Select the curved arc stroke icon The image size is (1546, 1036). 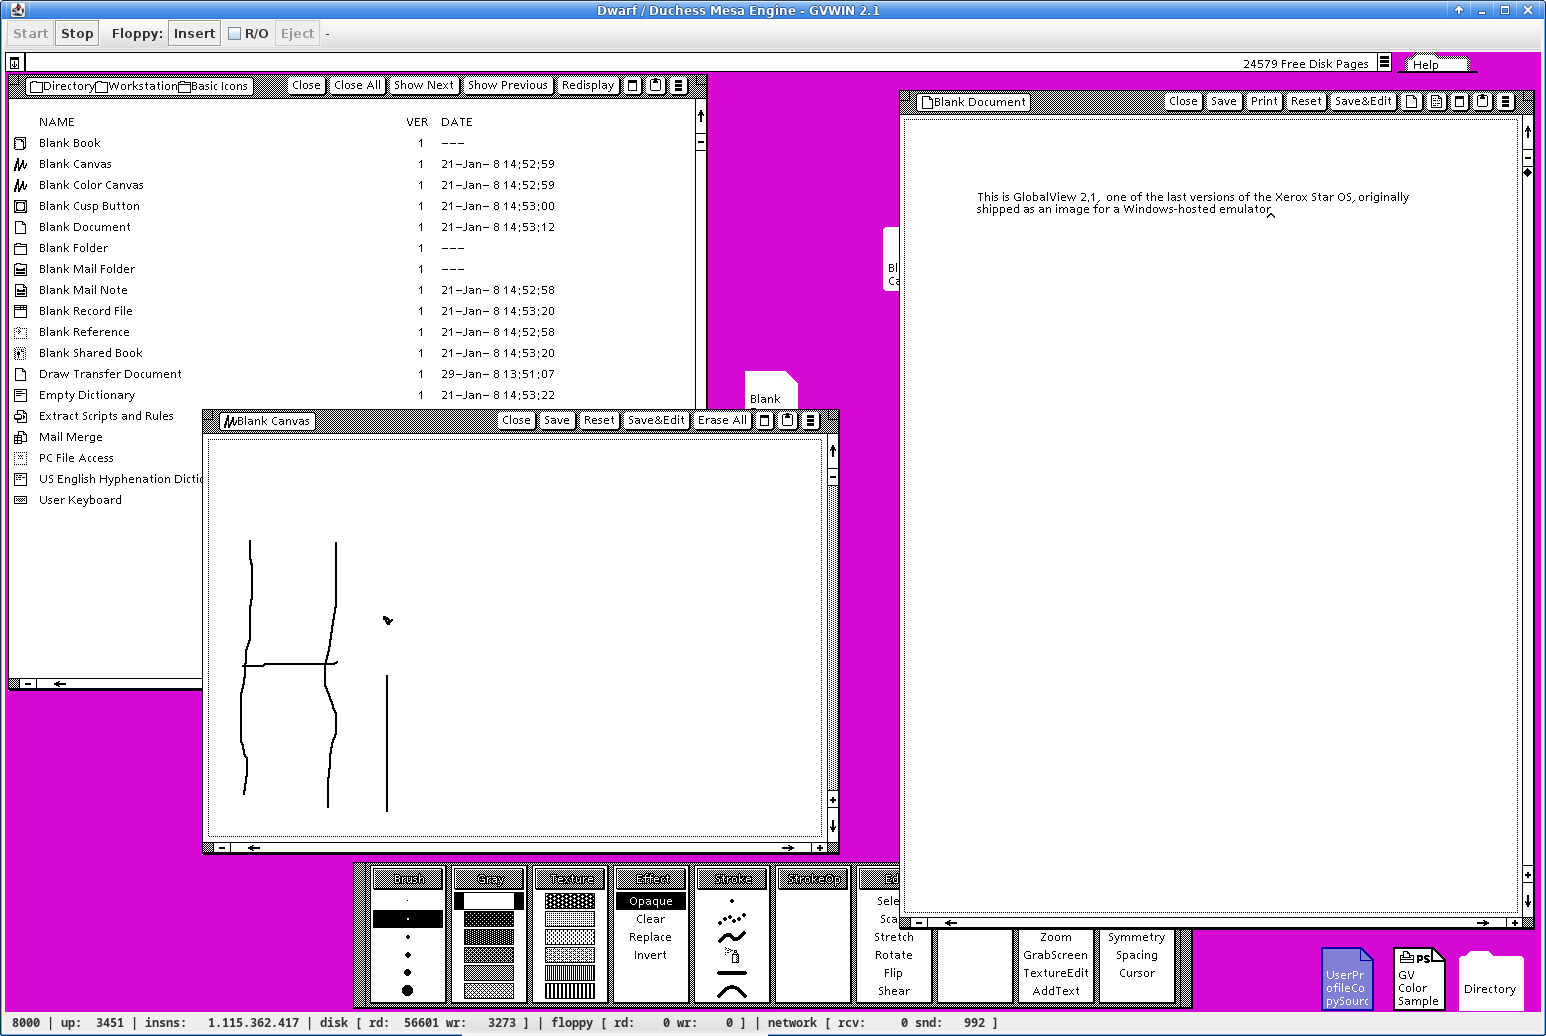(732, 991)
